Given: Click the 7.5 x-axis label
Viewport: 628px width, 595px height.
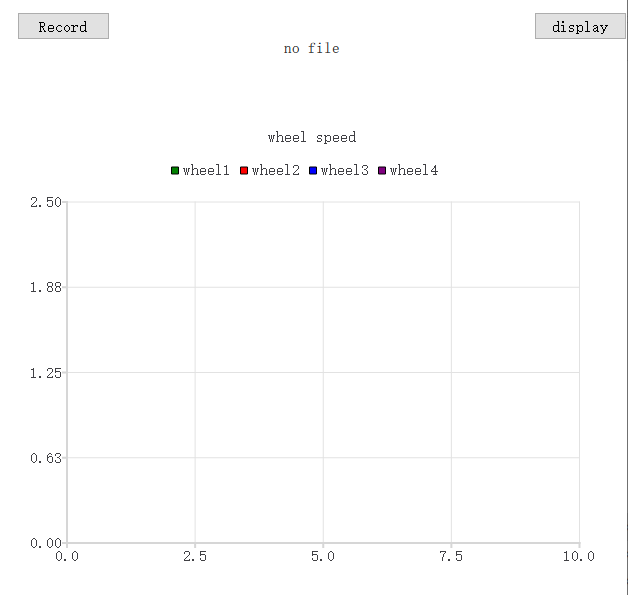Looking at the screenshot, I should (x=451, y=556).
